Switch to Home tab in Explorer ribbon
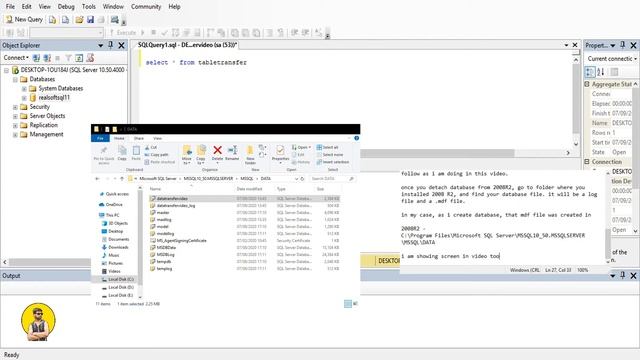Screen dimensions: 640x360 (119, 138)
